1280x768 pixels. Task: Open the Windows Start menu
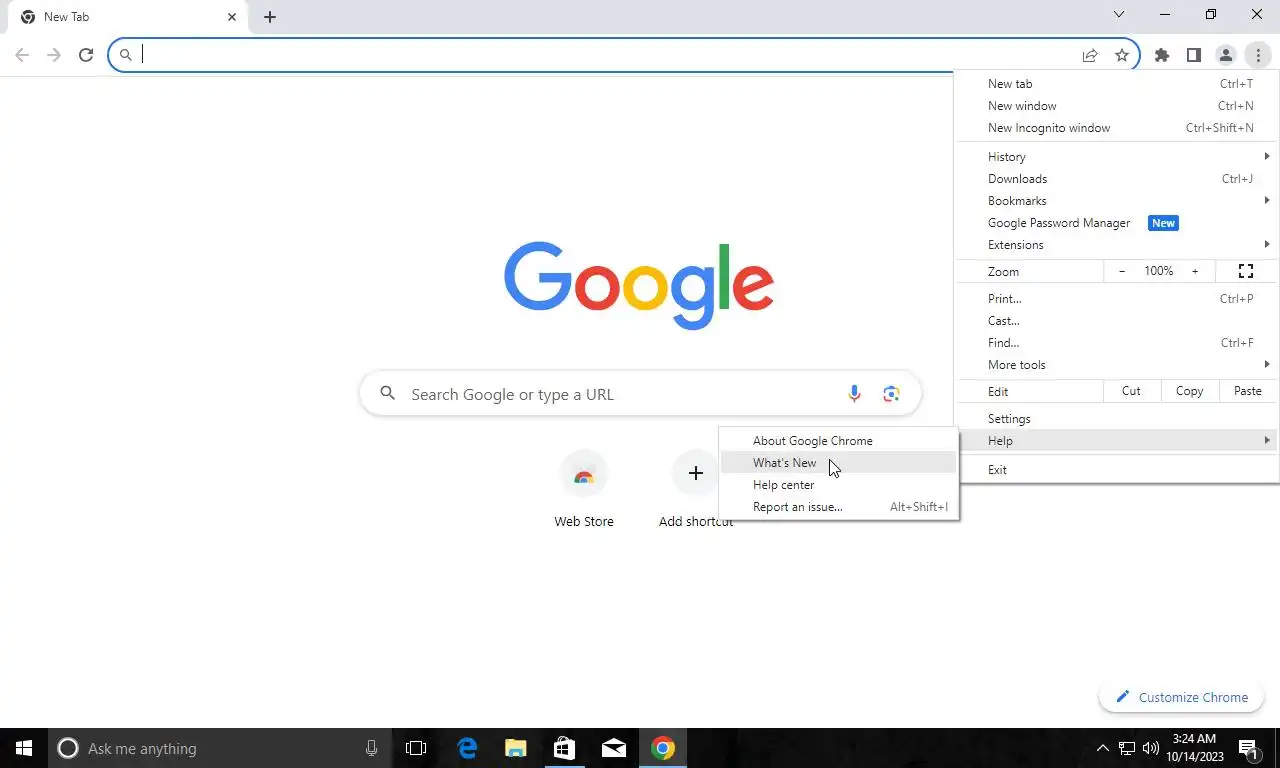pyautogui.click(x=24, y=748)
